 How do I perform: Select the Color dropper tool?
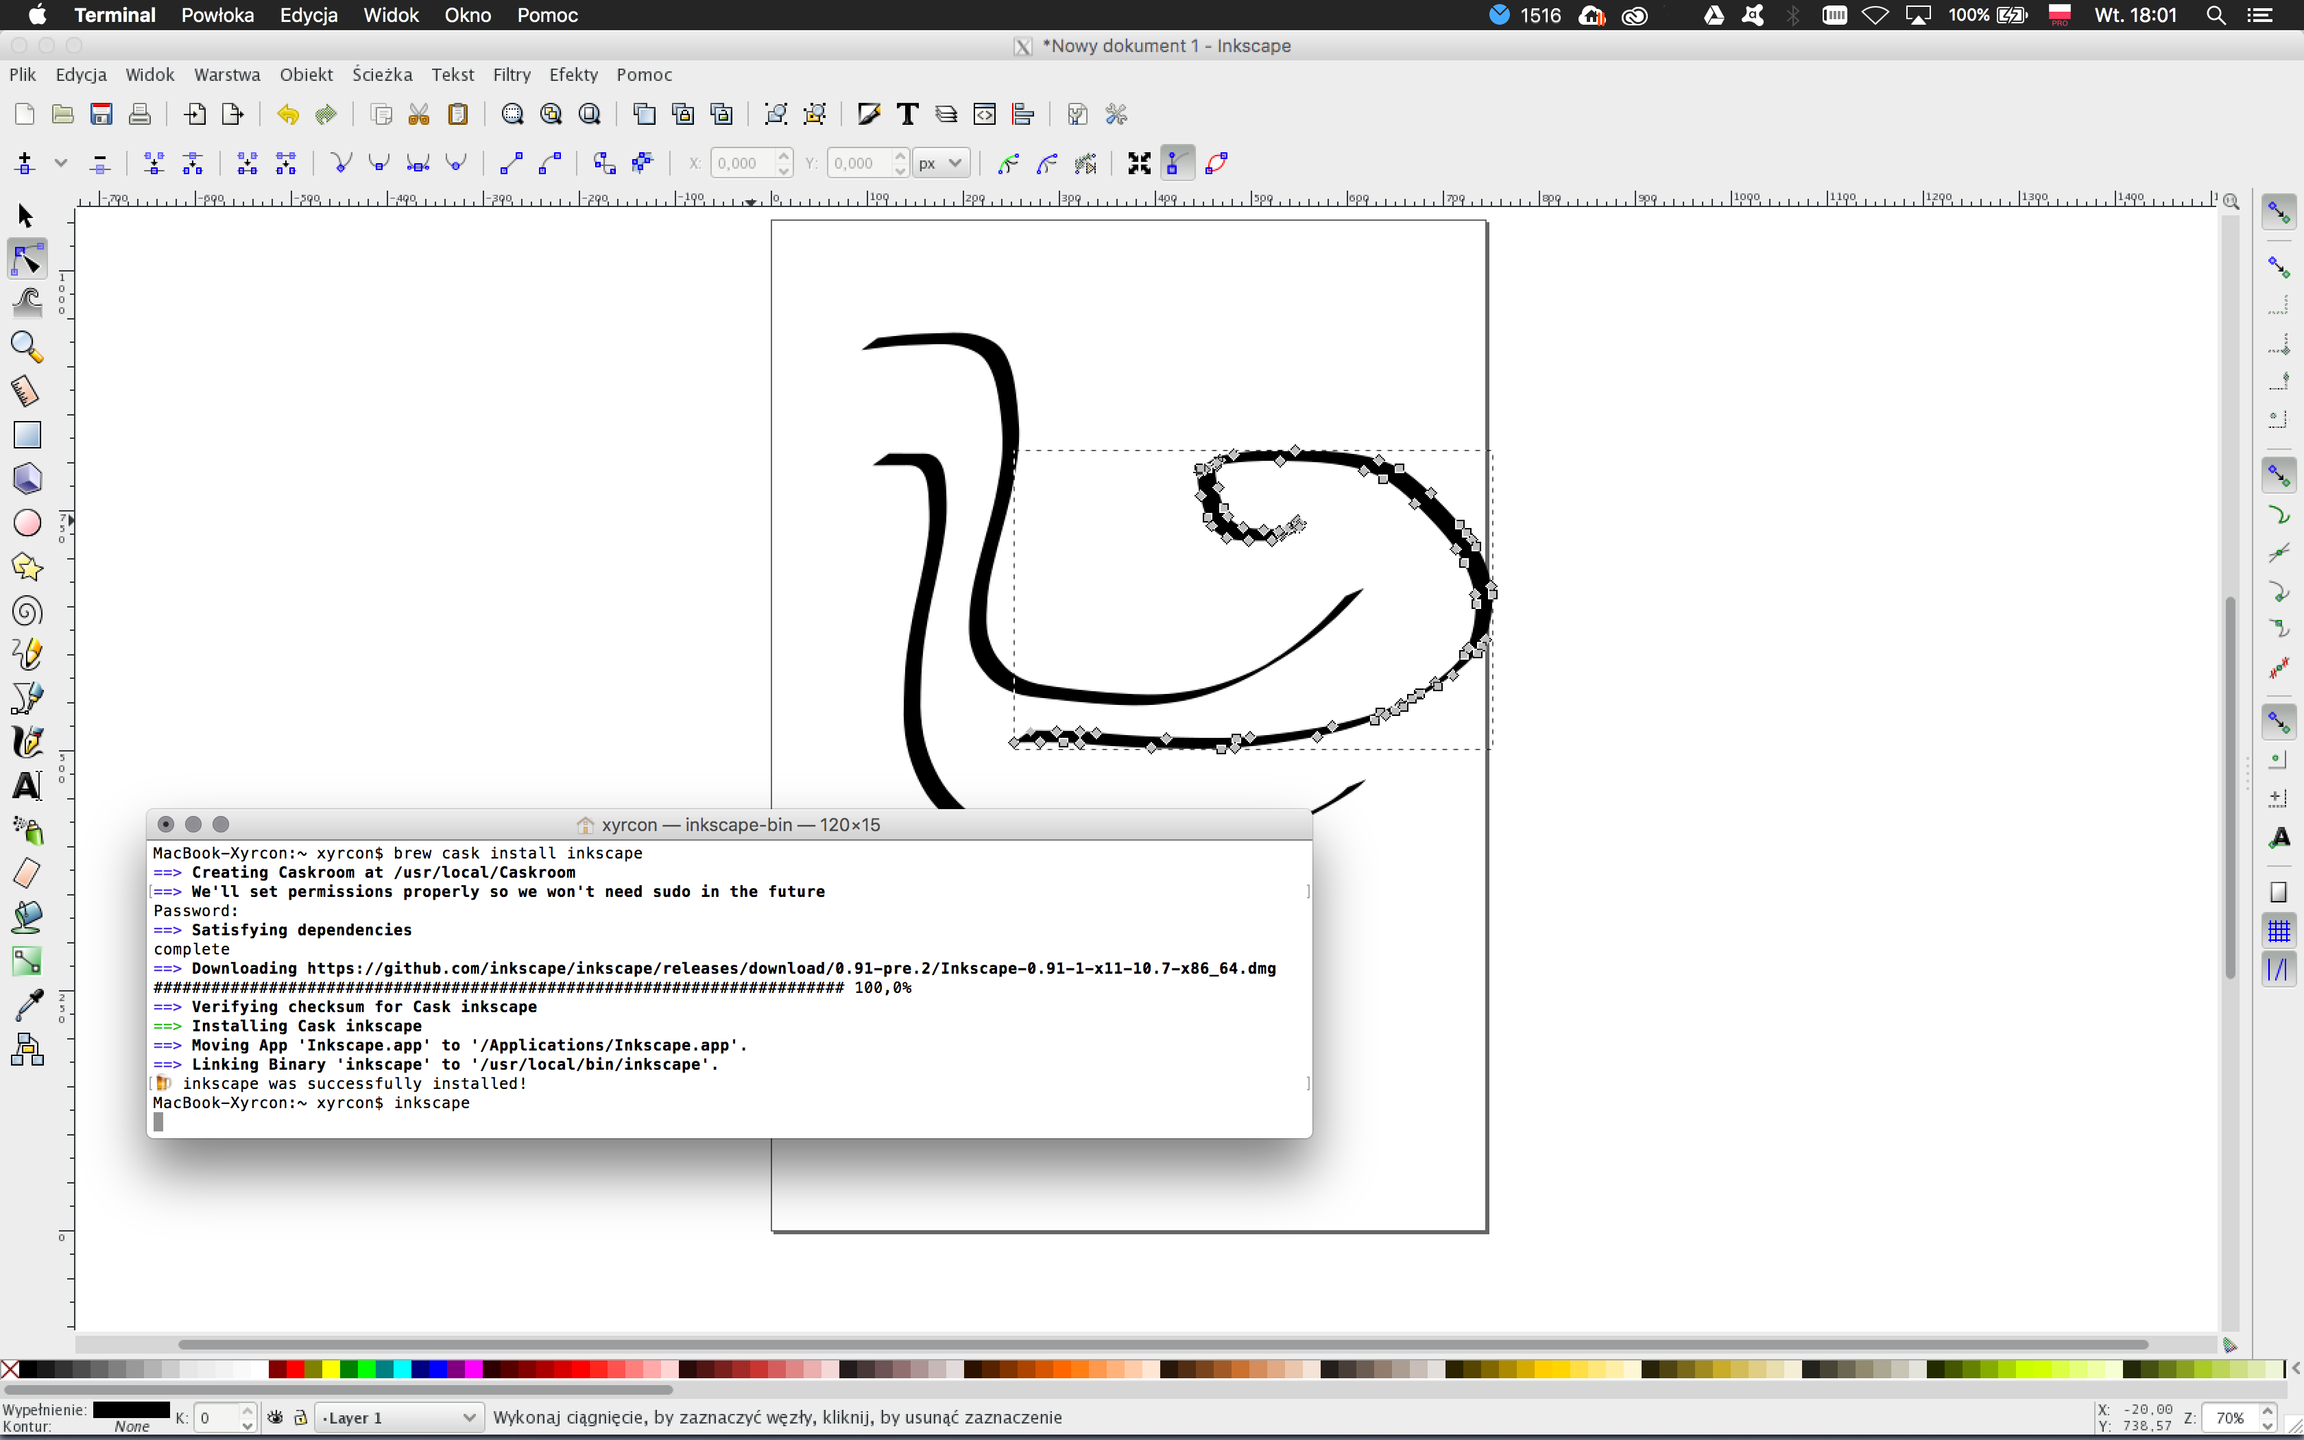click(27, 1006)
